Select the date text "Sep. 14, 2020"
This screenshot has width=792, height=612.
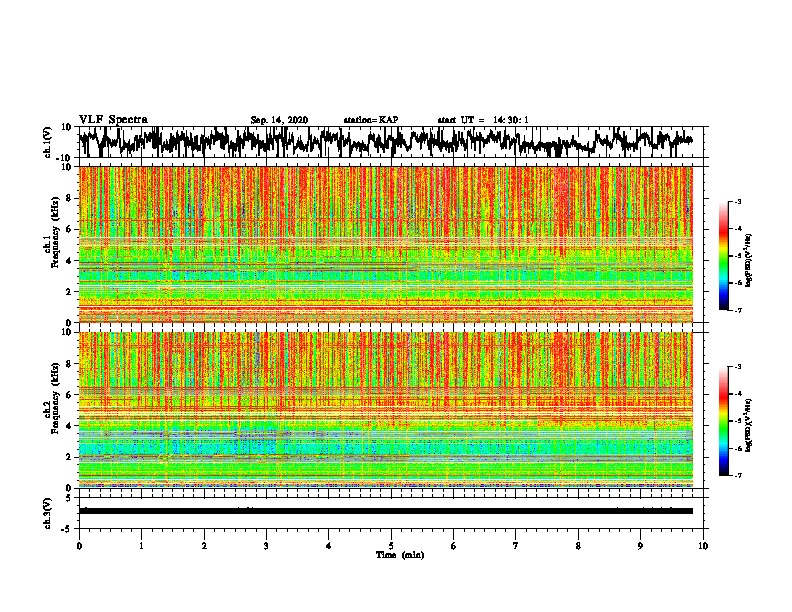click(x=279, y=120)
